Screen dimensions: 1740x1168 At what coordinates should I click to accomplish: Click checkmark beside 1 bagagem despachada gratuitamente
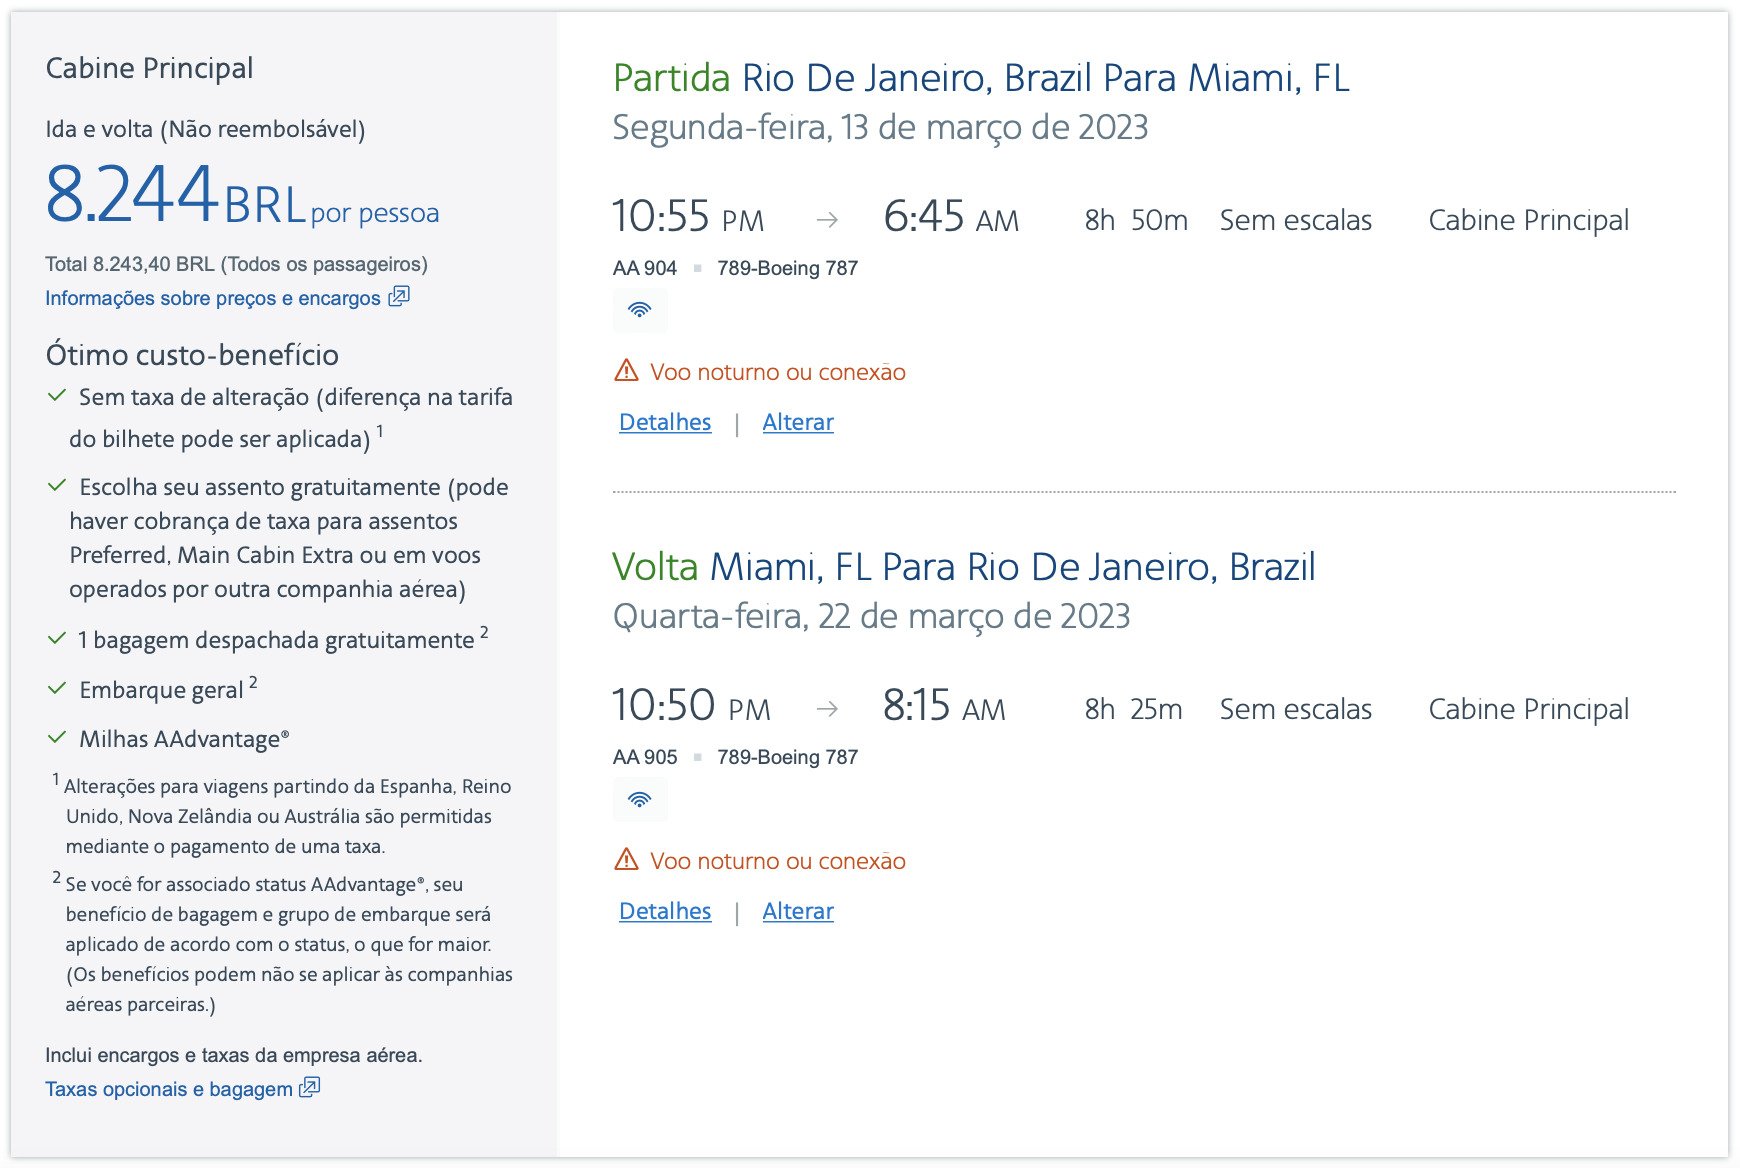(57, 639)
